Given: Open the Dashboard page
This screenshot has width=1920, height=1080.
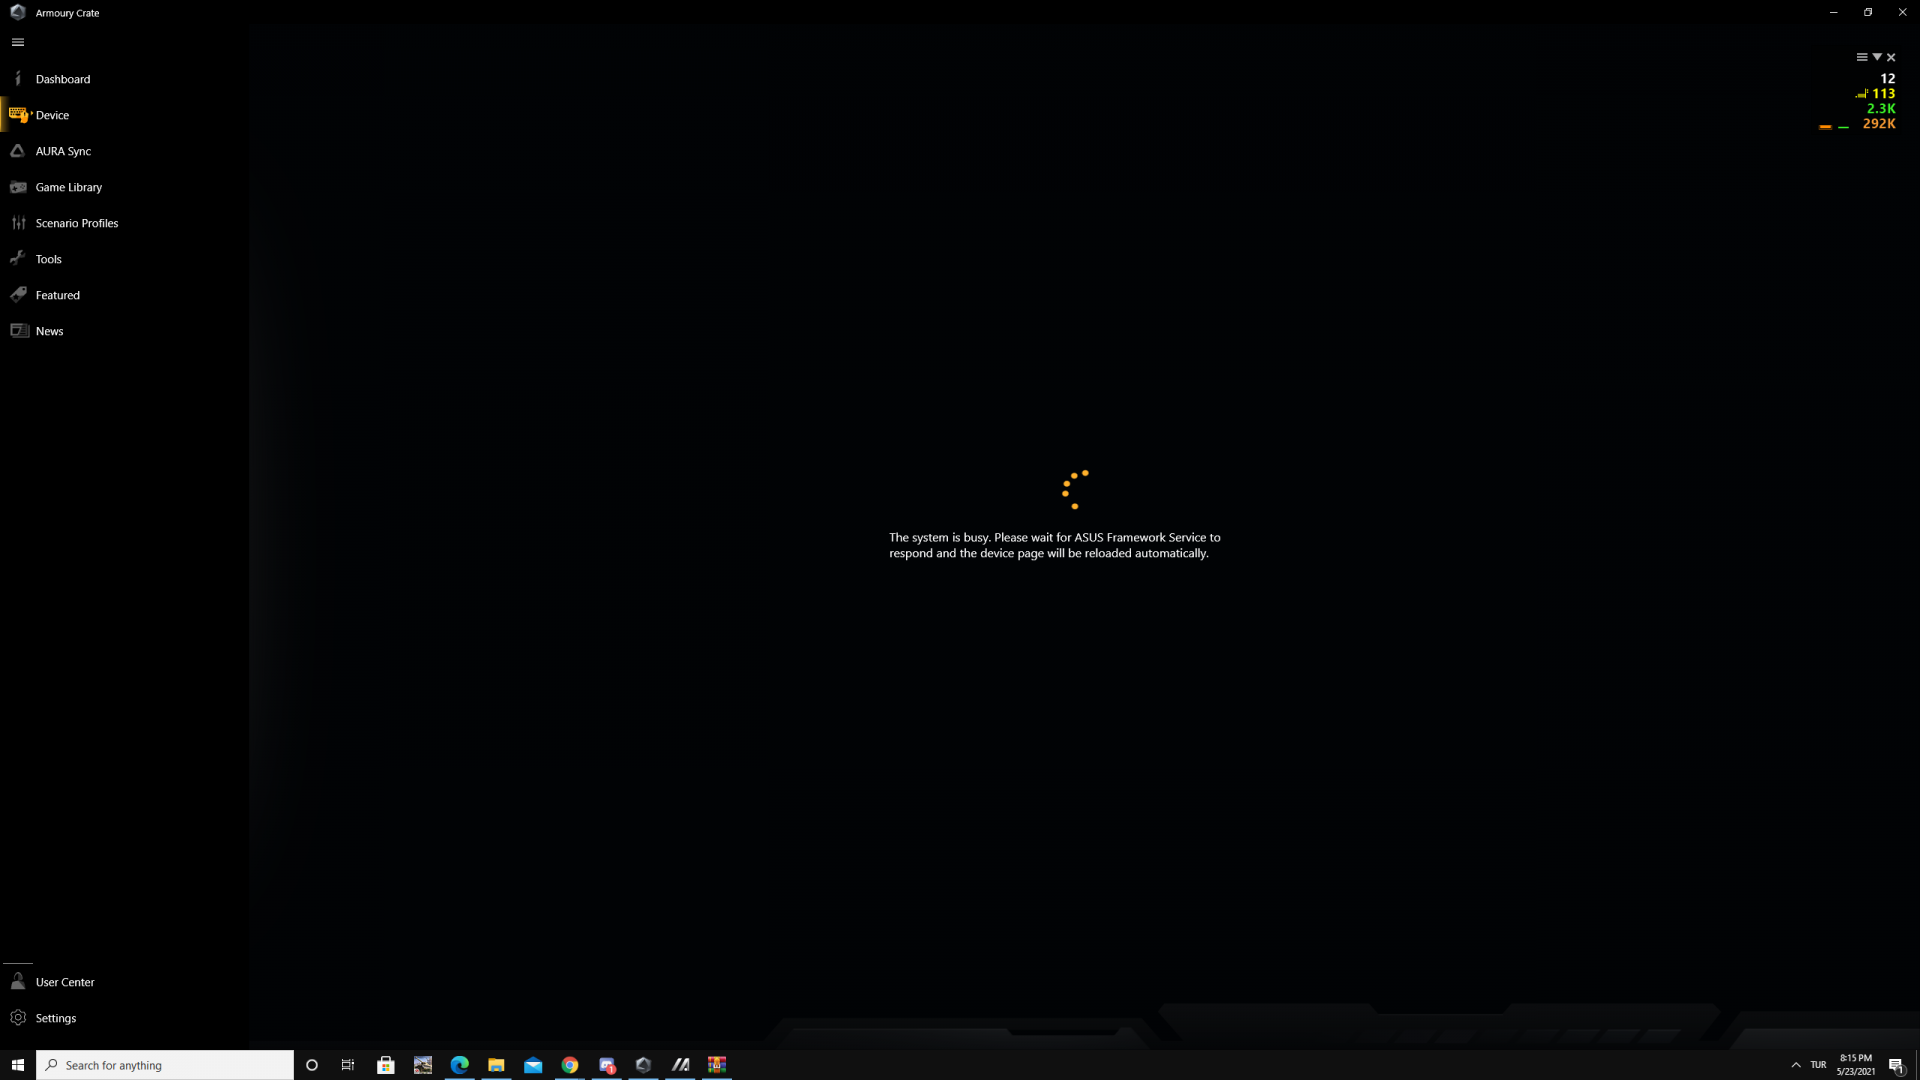Looking at the screenshot, I should (x=62, y=79).
